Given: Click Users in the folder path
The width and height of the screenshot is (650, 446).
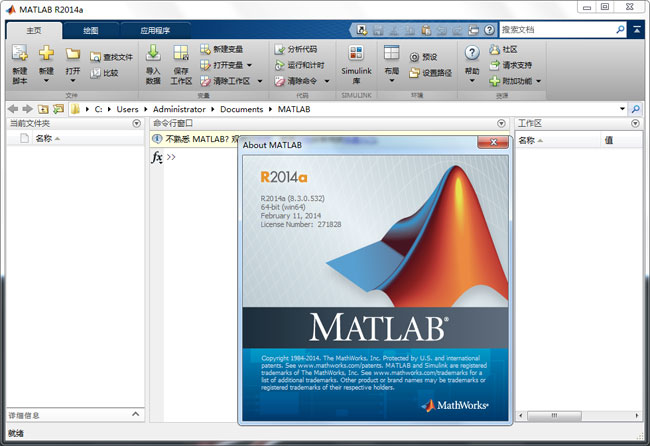Looking at the screenshot, I should pos(127,109).
